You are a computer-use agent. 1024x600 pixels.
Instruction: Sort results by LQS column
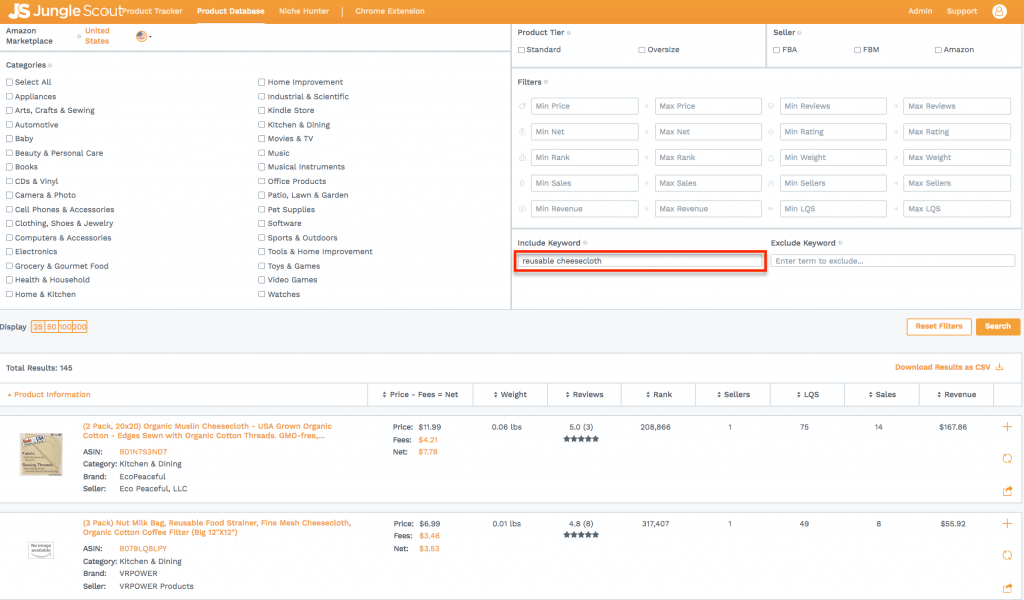(x=808, y=394)
